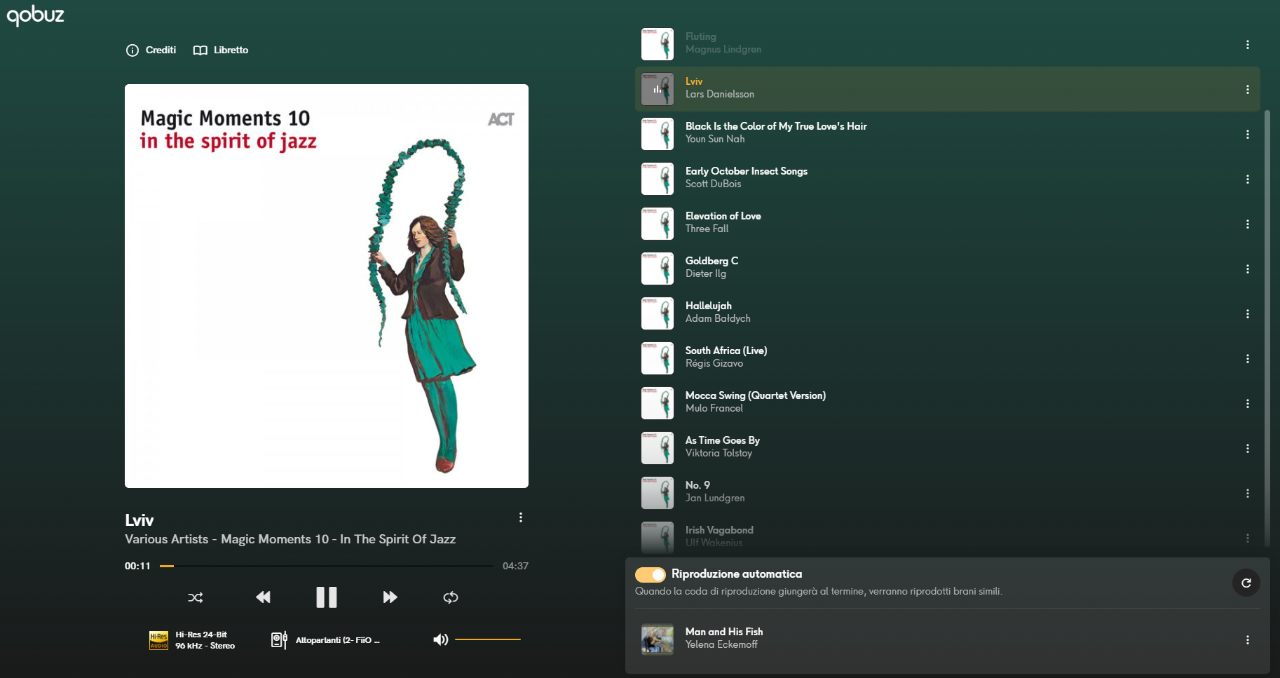Open the Libretto booklet
Viewport: 1280px width, 678px height.
click(221, 50)
